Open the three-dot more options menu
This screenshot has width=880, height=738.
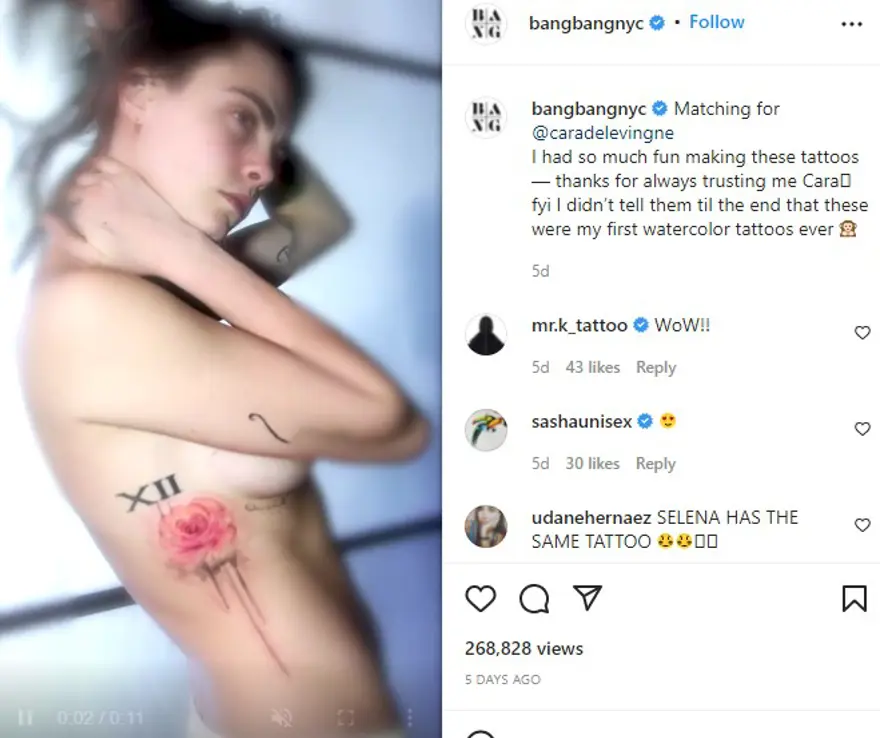pos(851,24)
